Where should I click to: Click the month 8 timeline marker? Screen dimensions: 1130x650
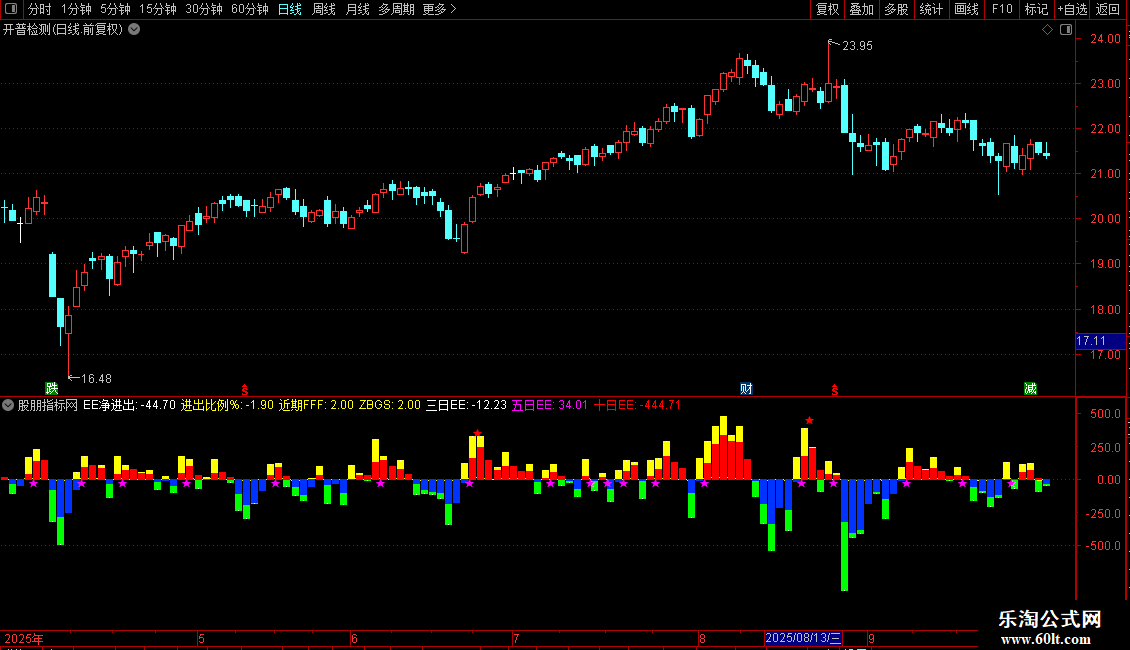[703, 638]
